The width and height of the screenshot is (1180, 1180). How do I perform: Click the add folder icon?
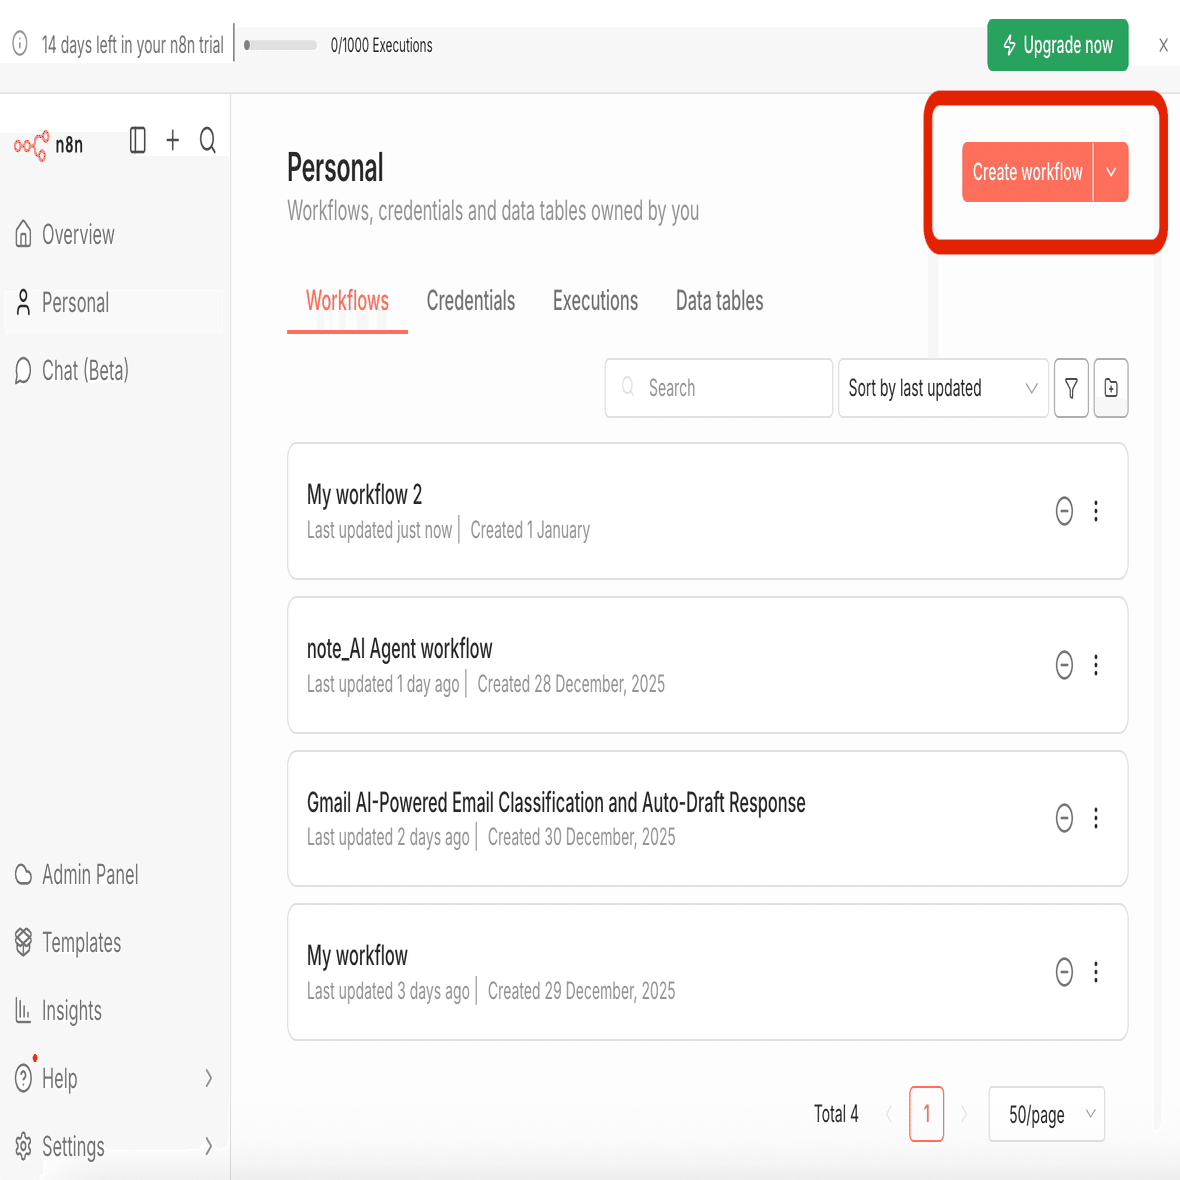1111,388
